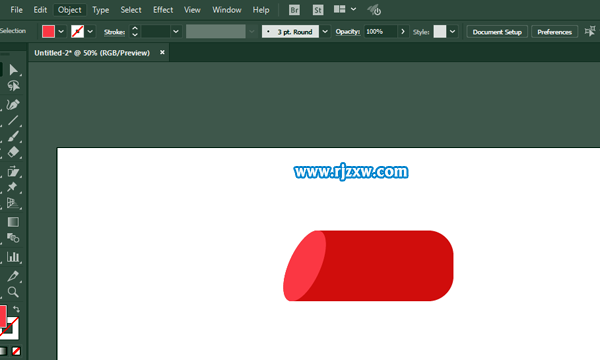The image size is (600, 360).
Task: Select the Lasso tool
Action: point(13,86)
